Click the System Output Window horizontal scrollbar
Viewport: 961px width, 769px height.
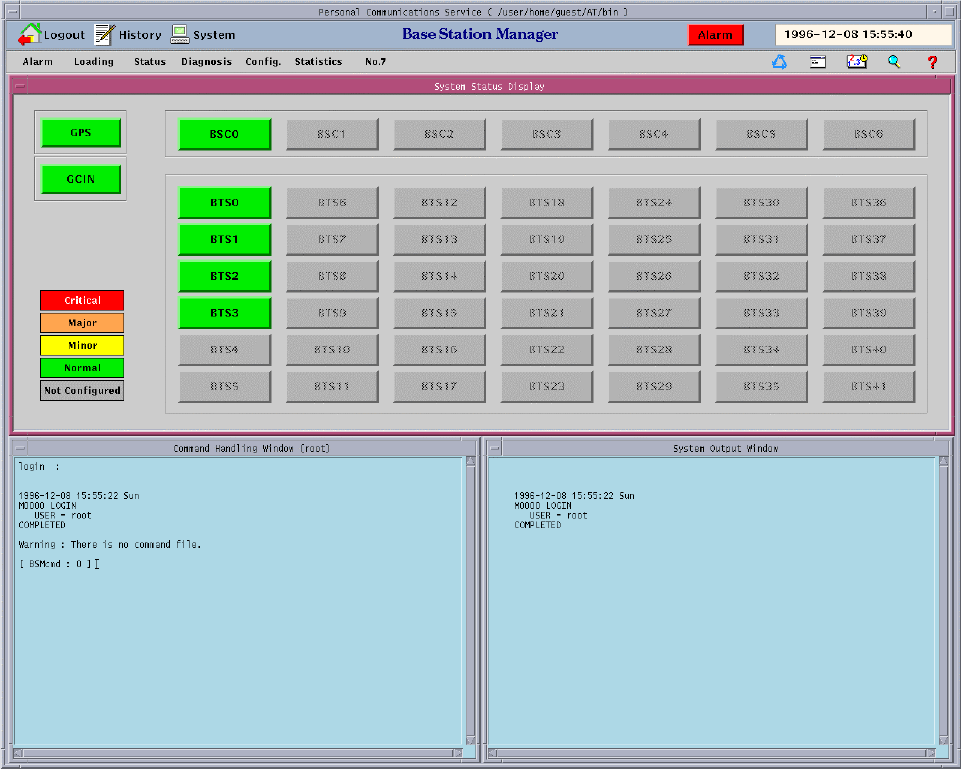(712, 753)
